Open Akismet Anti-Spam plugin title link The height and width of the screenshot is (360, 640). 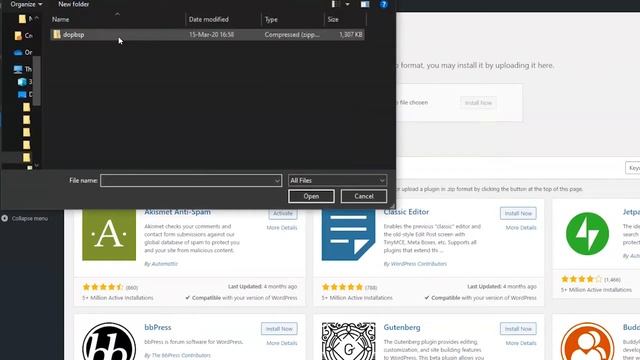pyautogui.click(x=178, y=212)
